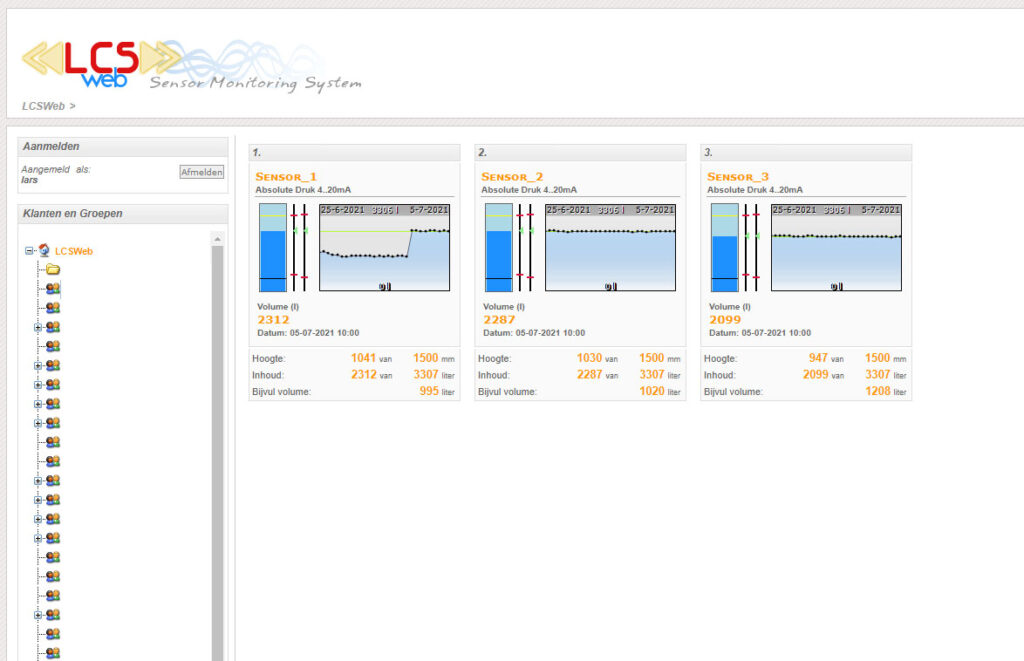Screen dimensions: 1024x661
Task: Open the Sensor_1 trend chart
Action: 385,248
